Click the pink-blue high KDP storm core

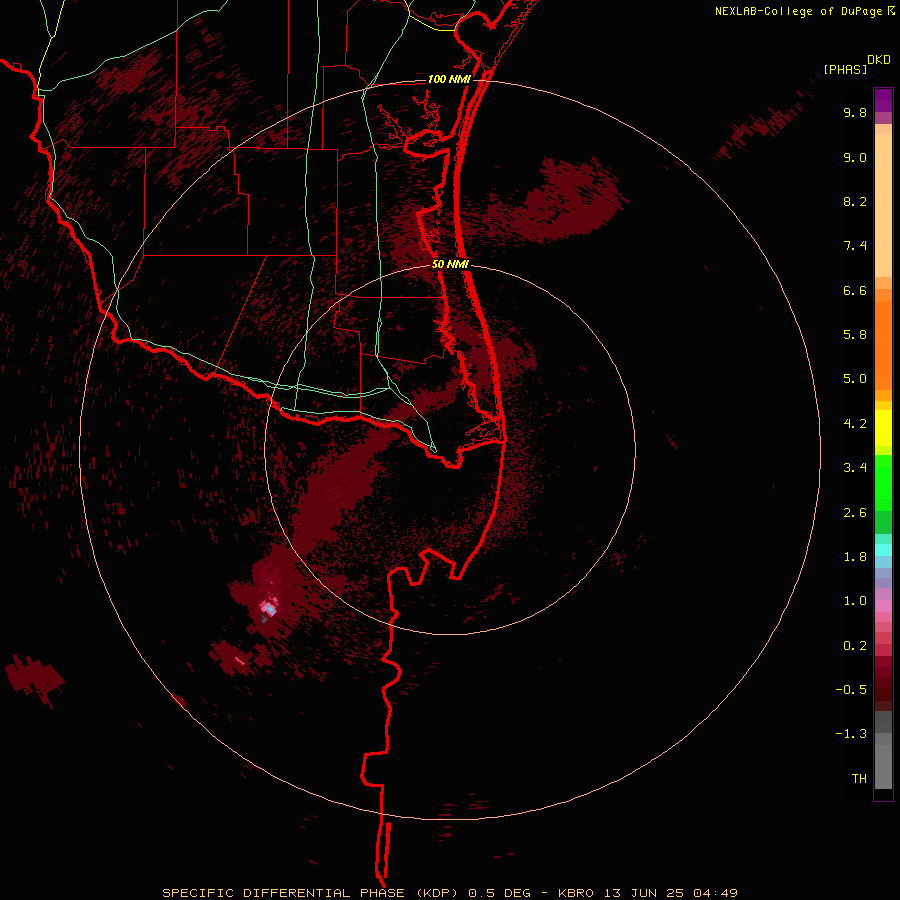(268, 608)
